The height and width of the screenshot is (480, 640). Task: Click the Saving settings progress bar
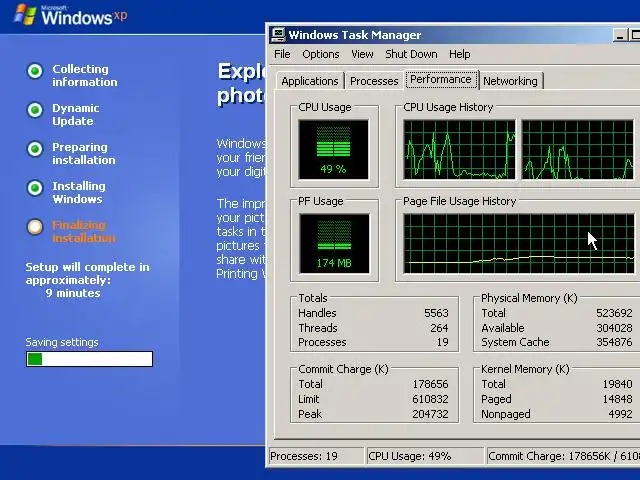click(89, 359)
